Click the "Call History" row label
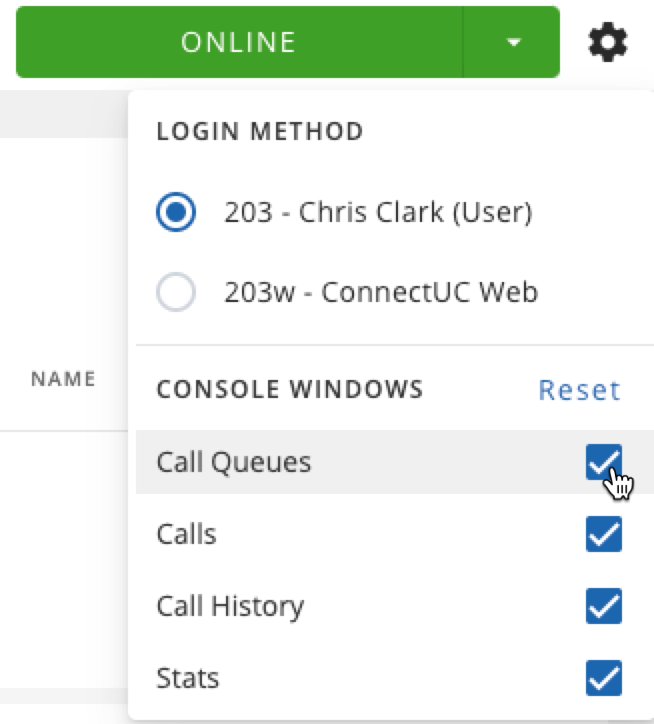The height and width of the screenshot is (724, 654). (x=230, y=607)
